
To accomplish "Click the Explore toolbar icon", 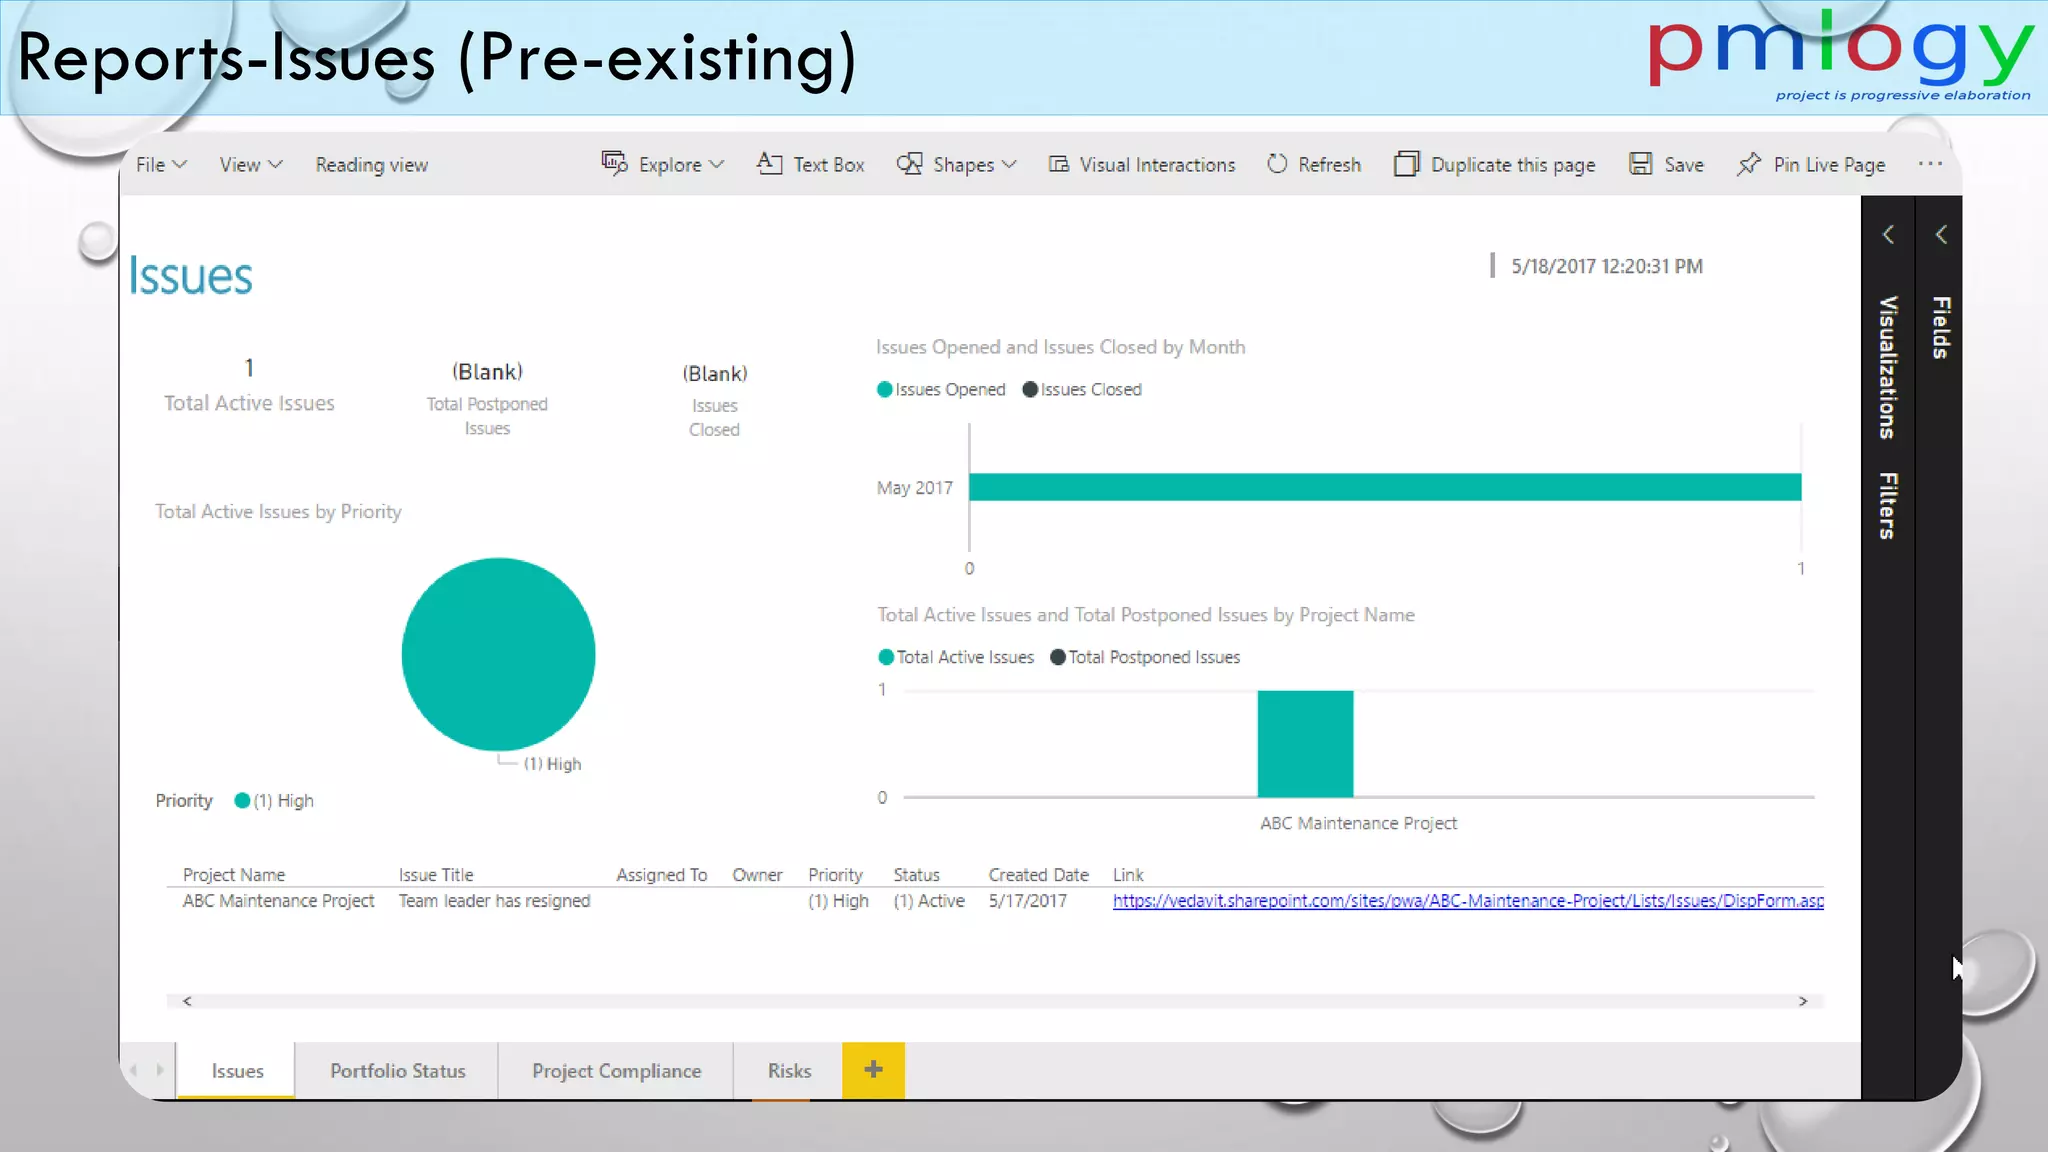I will pyautogui.click(x=614, y=163).
